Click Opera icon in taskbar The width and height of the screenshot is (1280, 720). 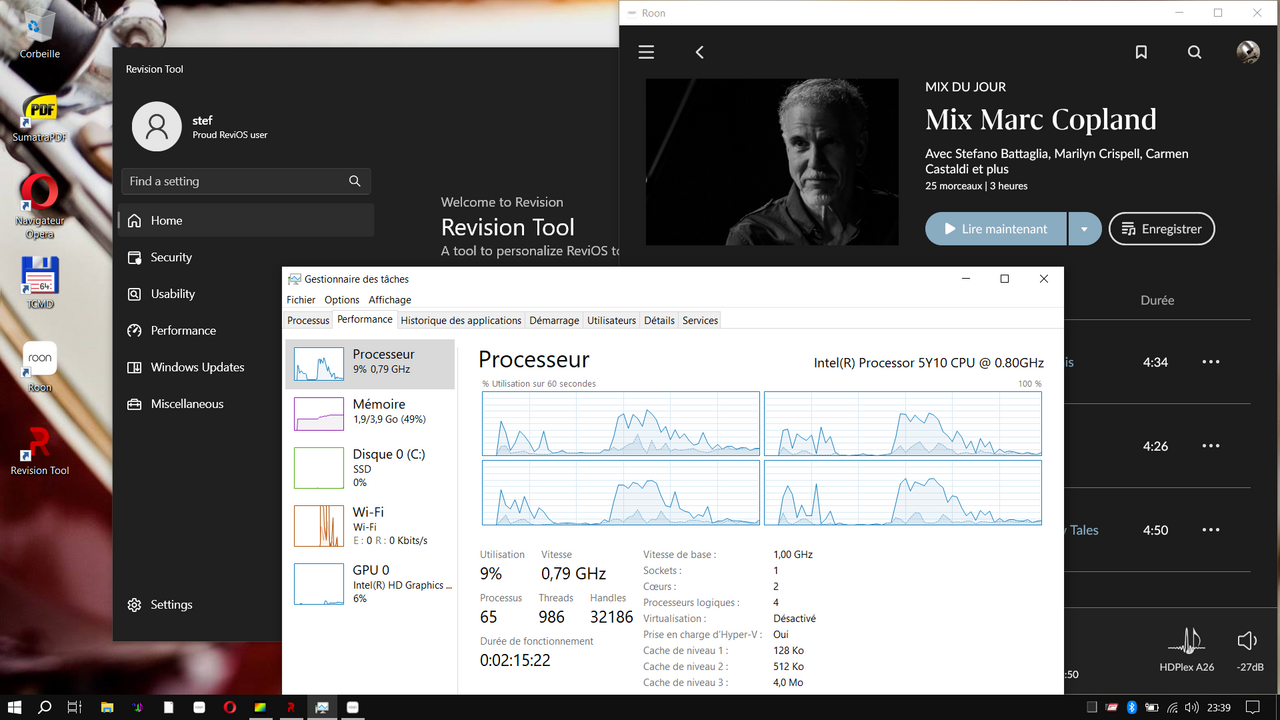click(230, 708)
